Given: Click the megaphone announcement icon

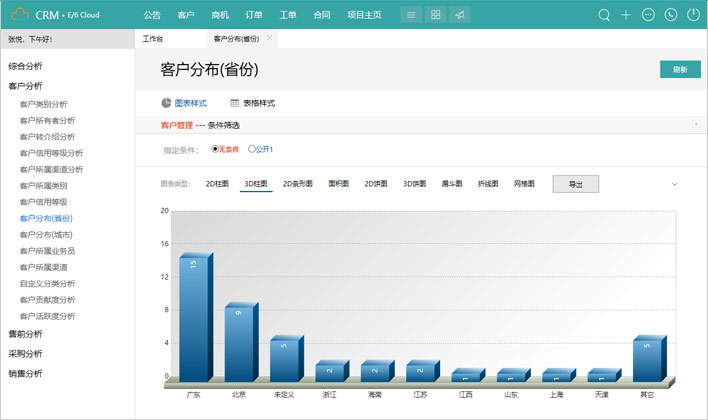Looking at the screenshot, I should (x=458, y=15).
